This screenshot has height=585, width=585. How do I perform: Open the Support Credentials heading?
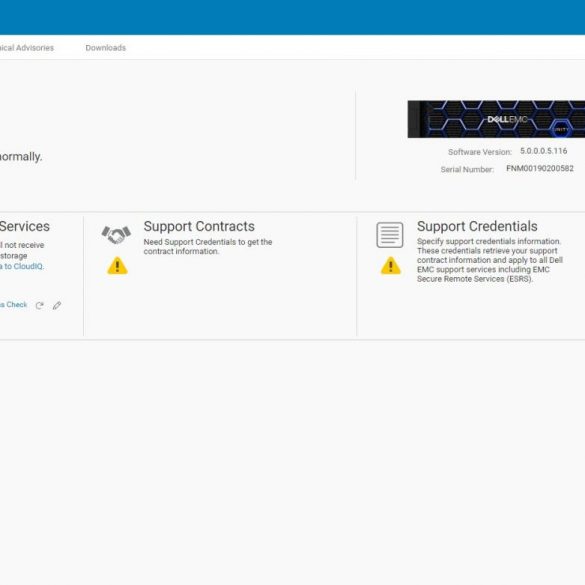coord(477,226)
